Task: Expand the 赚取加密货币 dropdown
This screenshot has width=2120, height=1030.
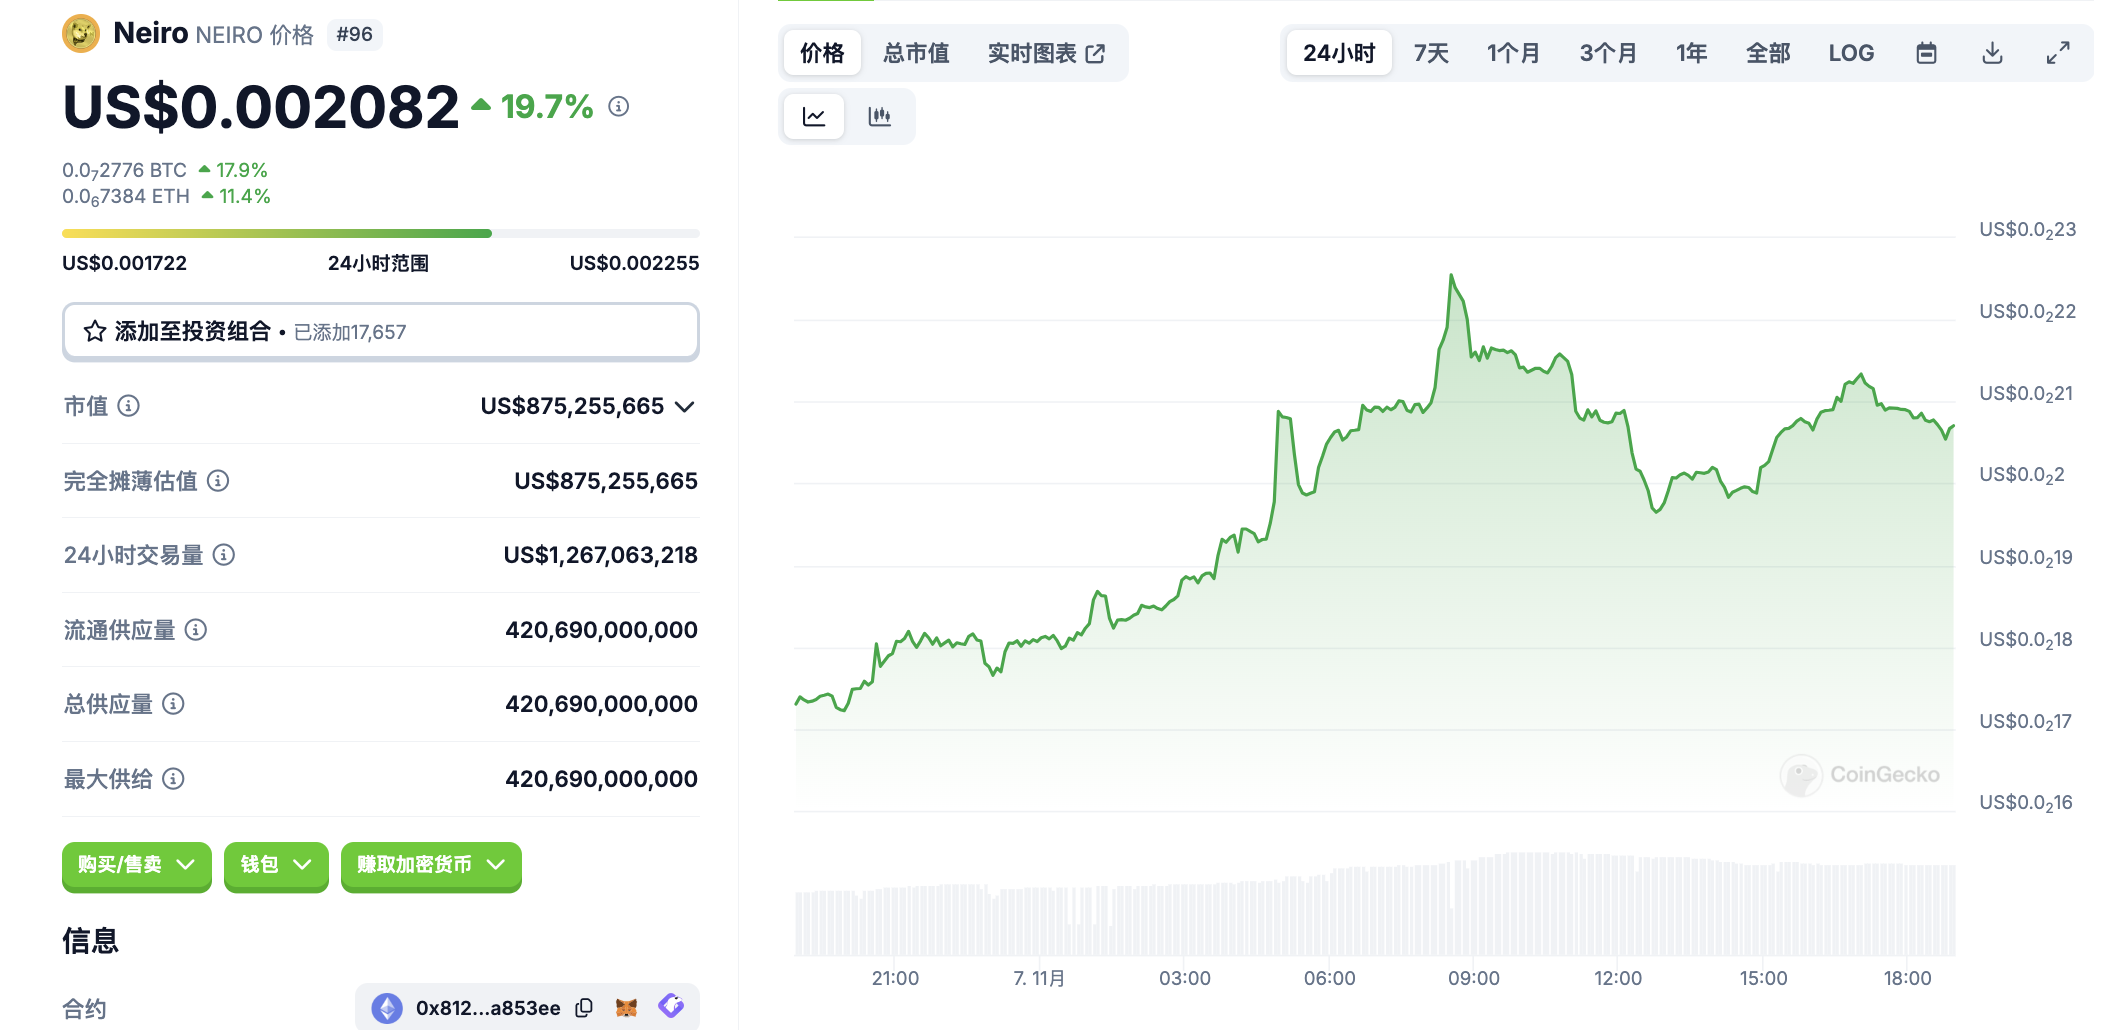Action: 431,865
